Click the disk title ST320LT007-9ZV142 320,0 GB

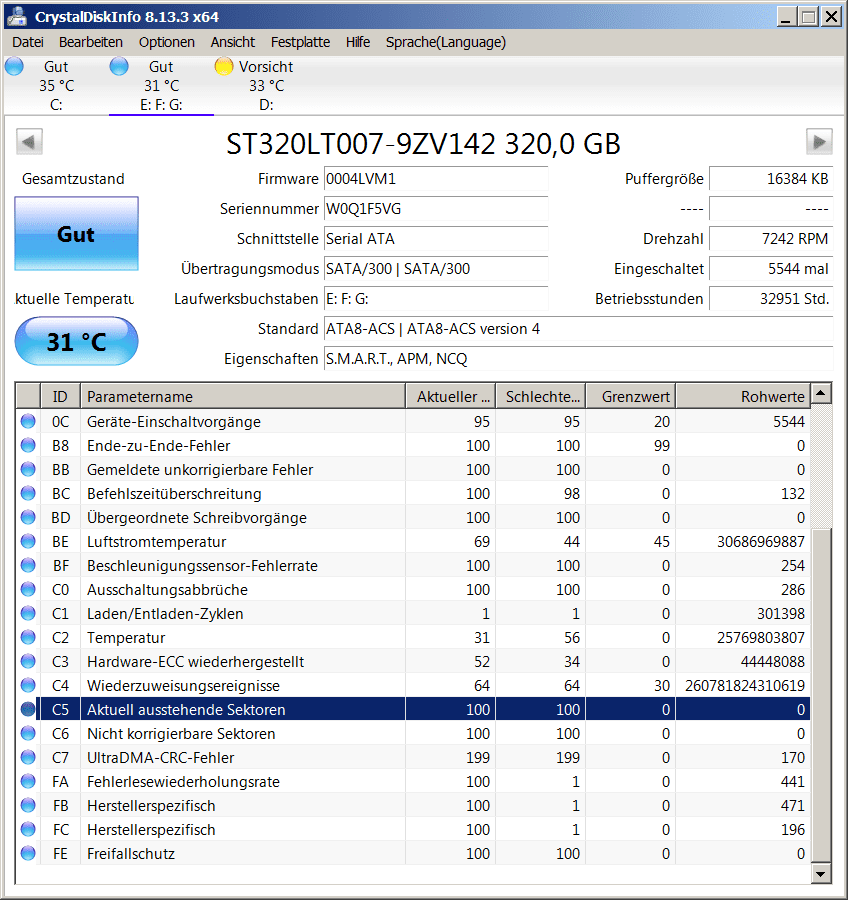point(423,143)
